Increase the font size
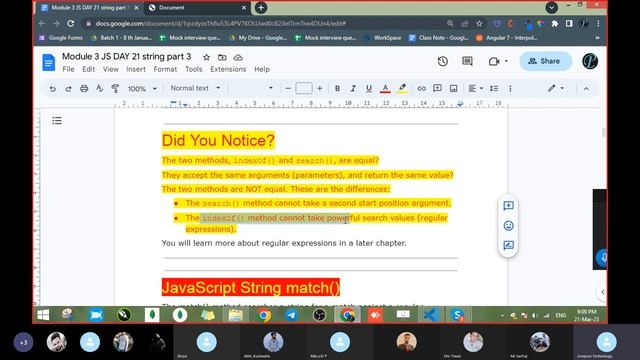640x360 pixels. (320, 88)
